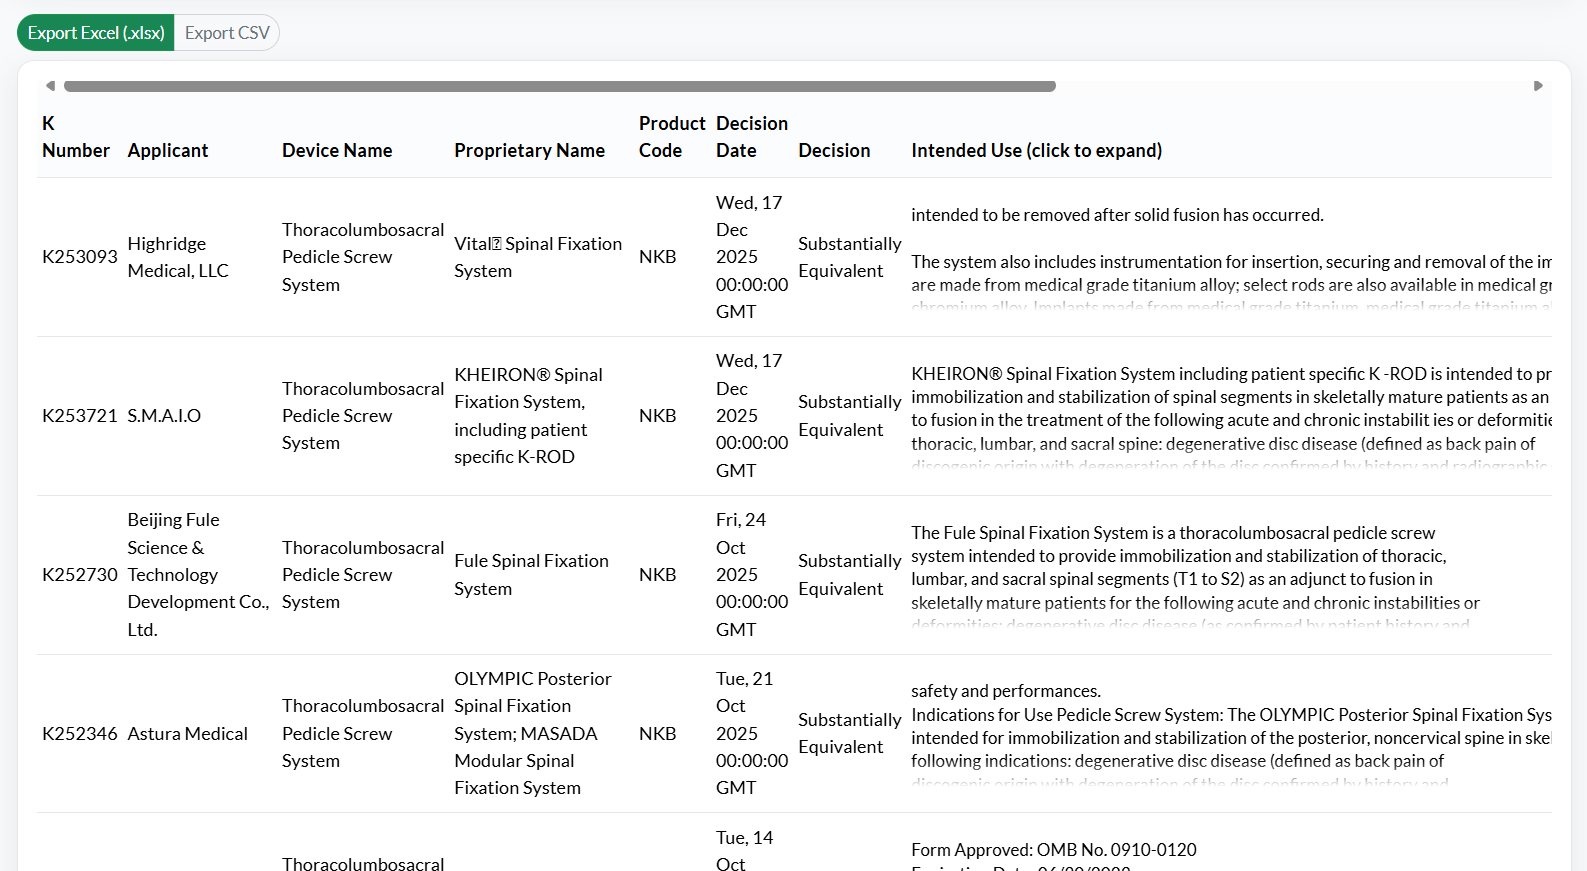This screenshot has height=871, width=1587.
Task: Click K252730 in the K Number column
Action: coord(80,575)
